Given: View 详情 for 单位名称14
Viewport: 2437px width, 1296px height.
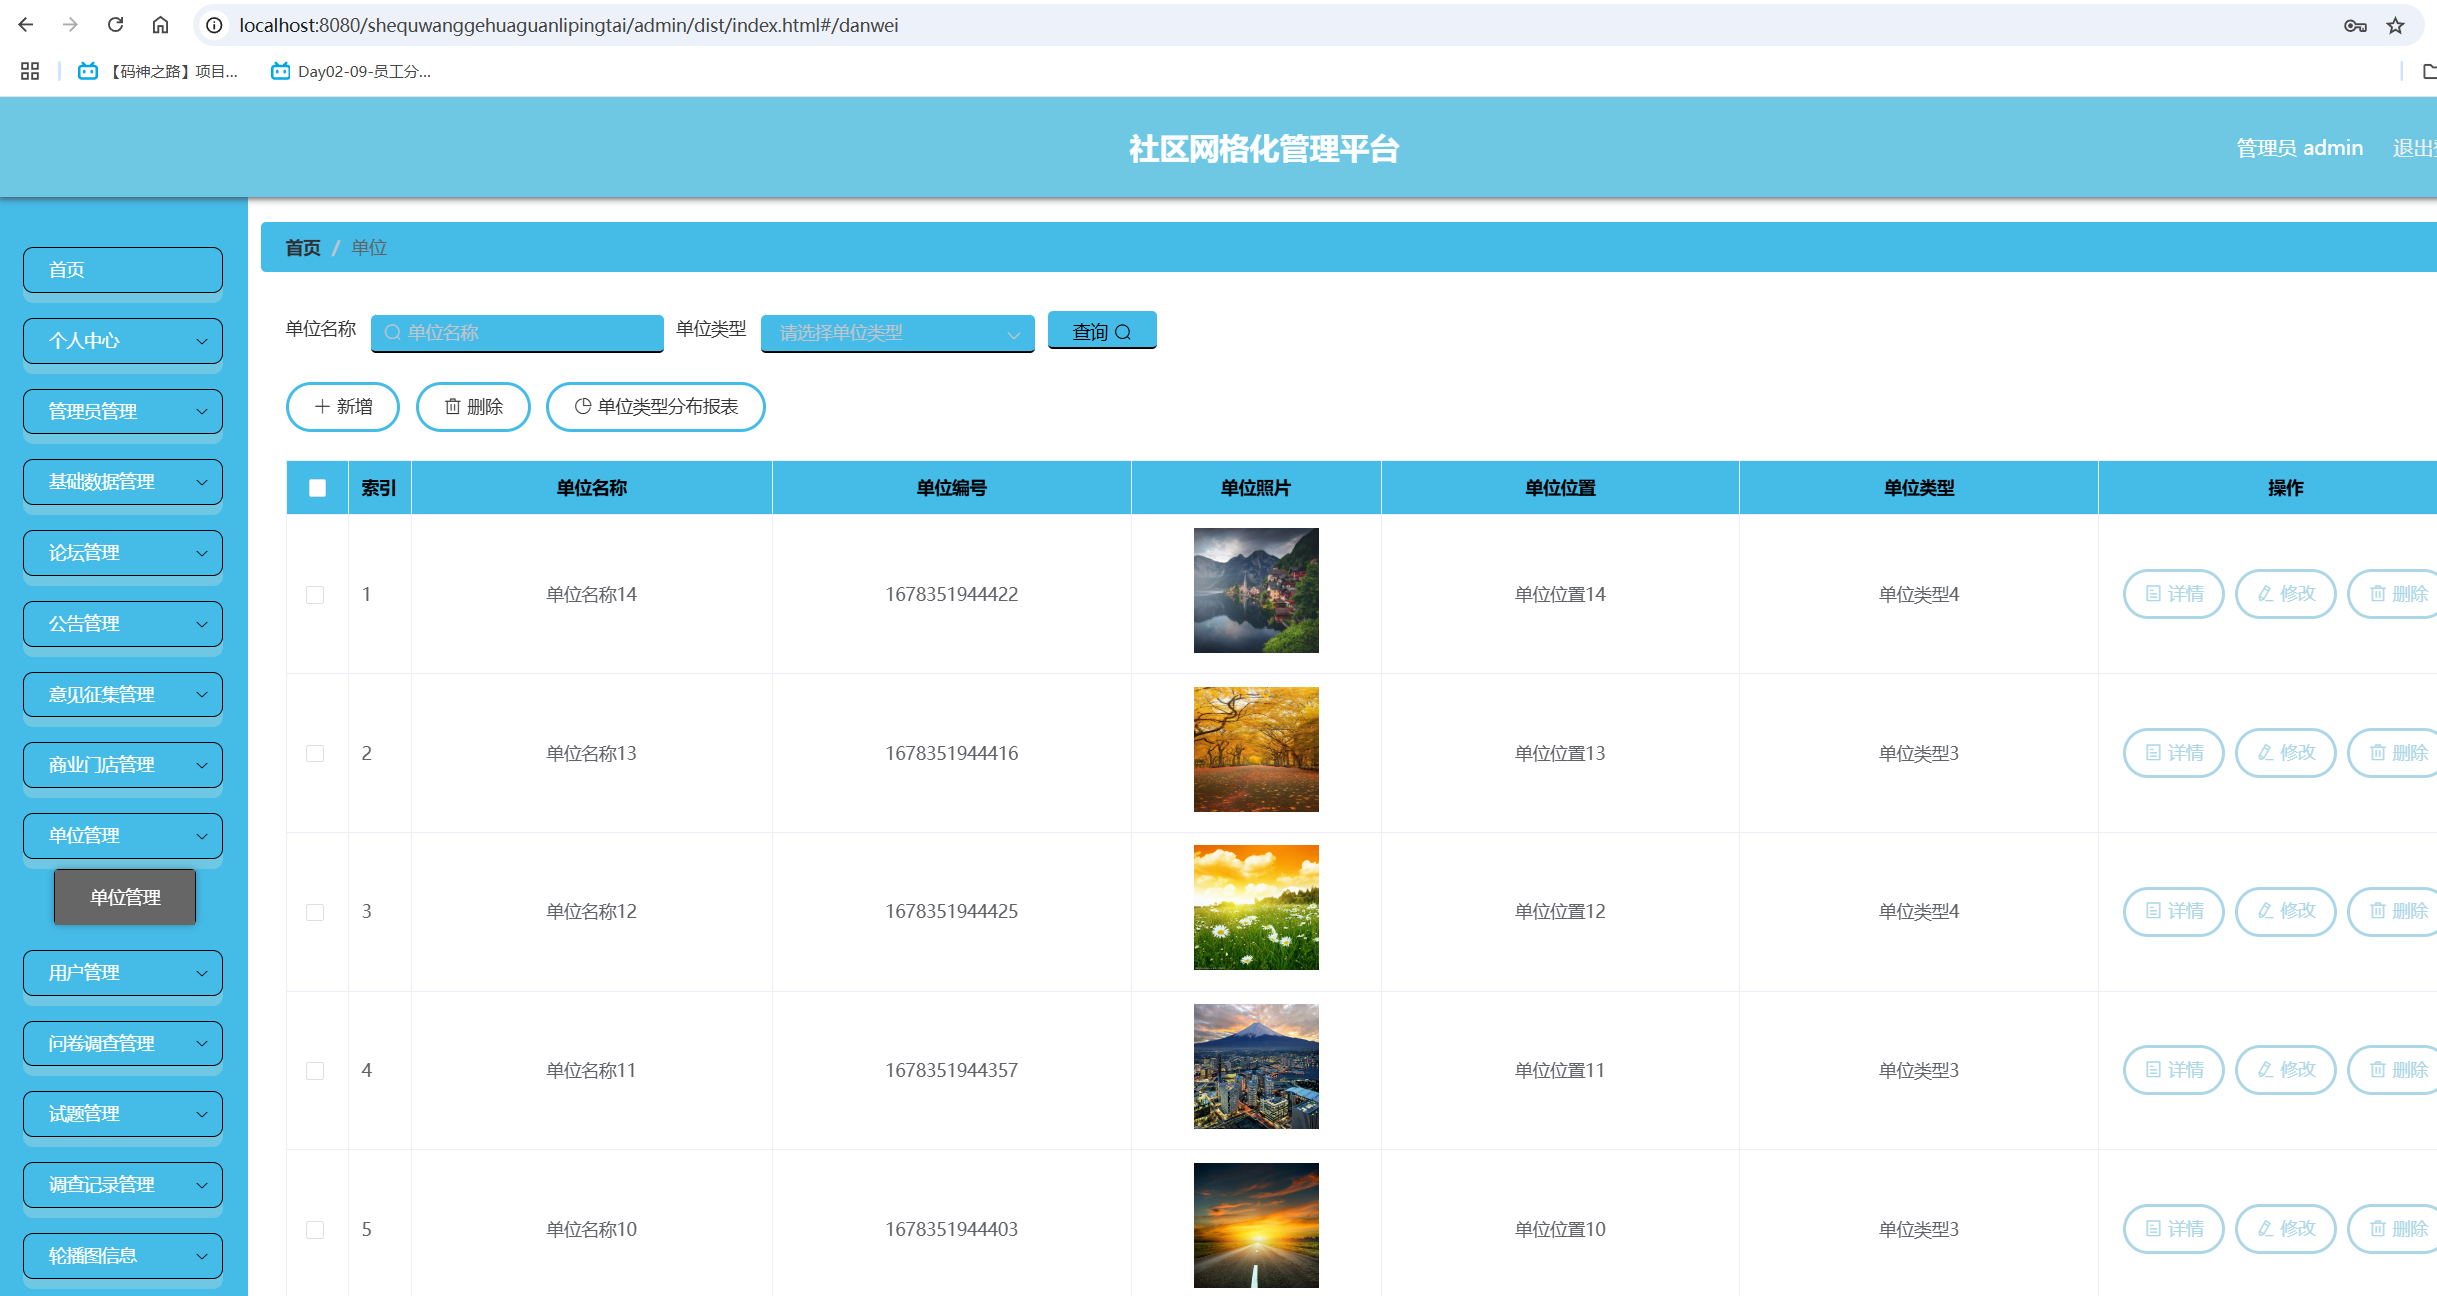Looking at the screenshot, I should 2173,594.
